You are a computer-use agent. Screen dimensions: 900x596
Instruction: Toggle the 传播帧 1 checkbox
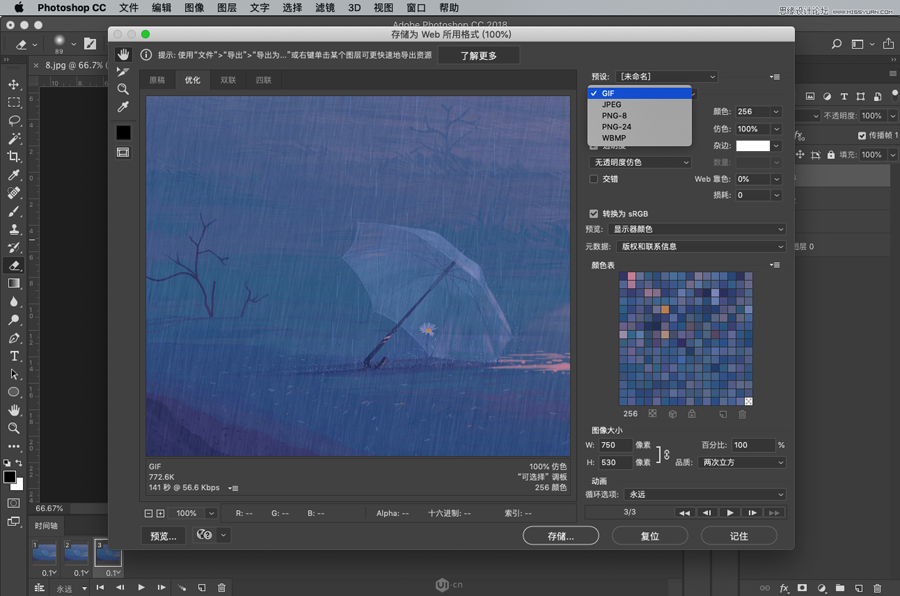point(862,135)
